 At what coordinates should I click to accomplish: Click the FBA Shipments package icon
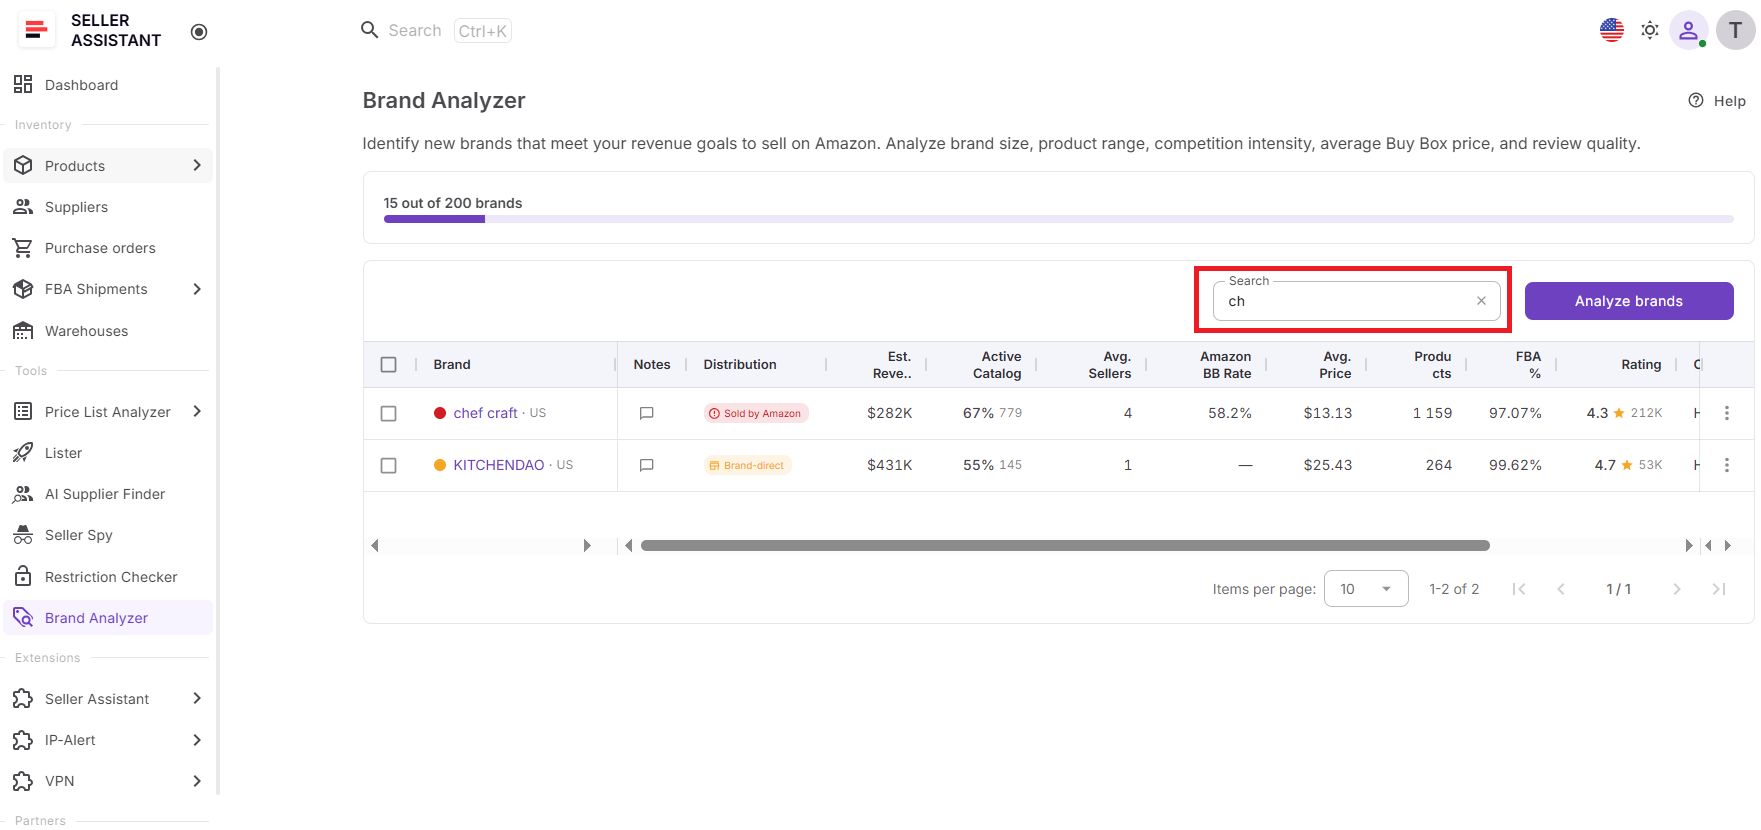coord(23,289)
